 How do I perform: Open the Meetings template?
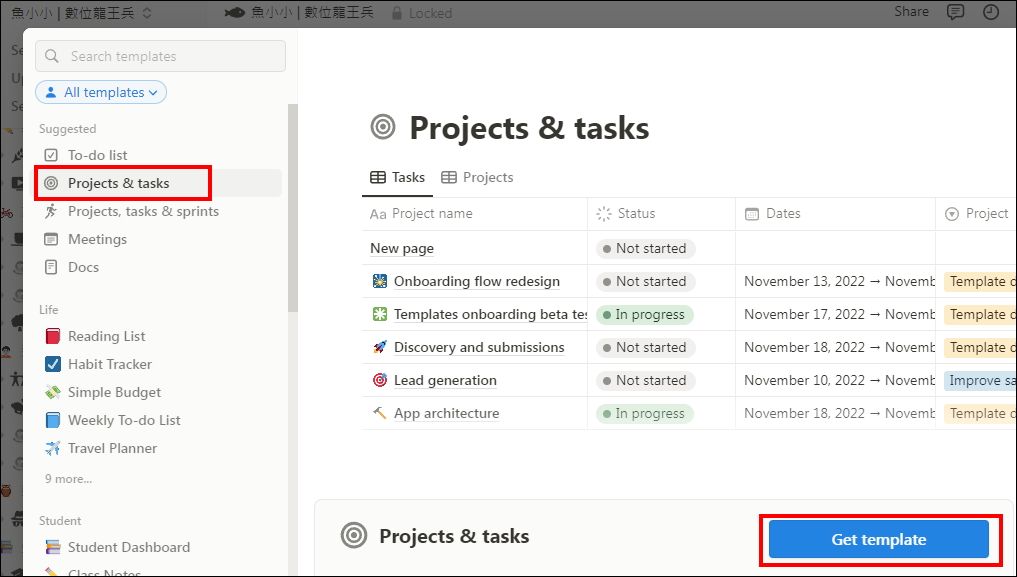coord(159,239)
